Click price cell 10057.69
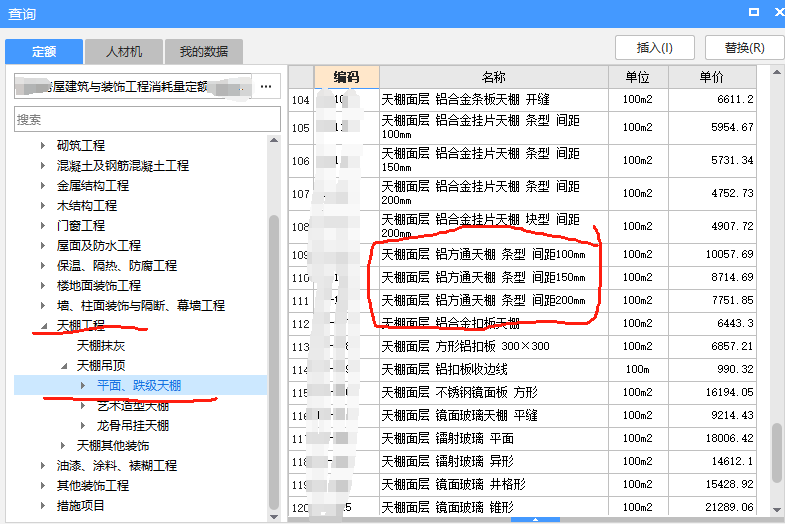Image resolution: width=785 pixels, height=524 pixels. pyautogui.click(x=712, y=255)
